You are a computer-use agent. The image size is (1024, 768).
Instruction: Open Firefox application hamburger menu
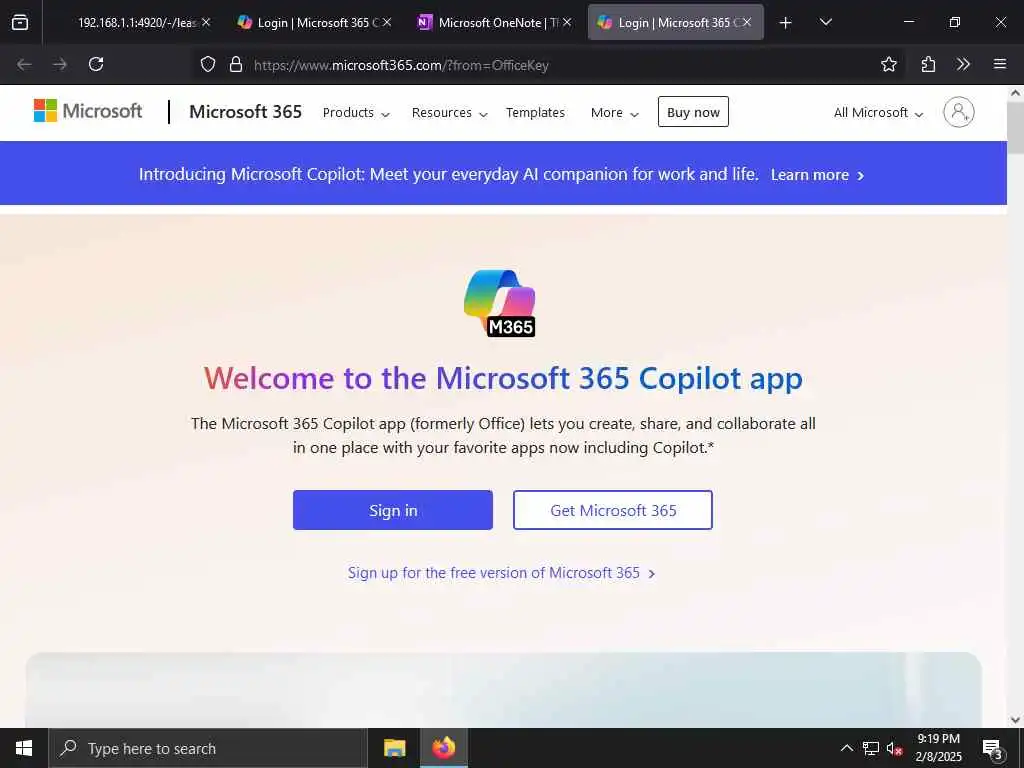1000,64
